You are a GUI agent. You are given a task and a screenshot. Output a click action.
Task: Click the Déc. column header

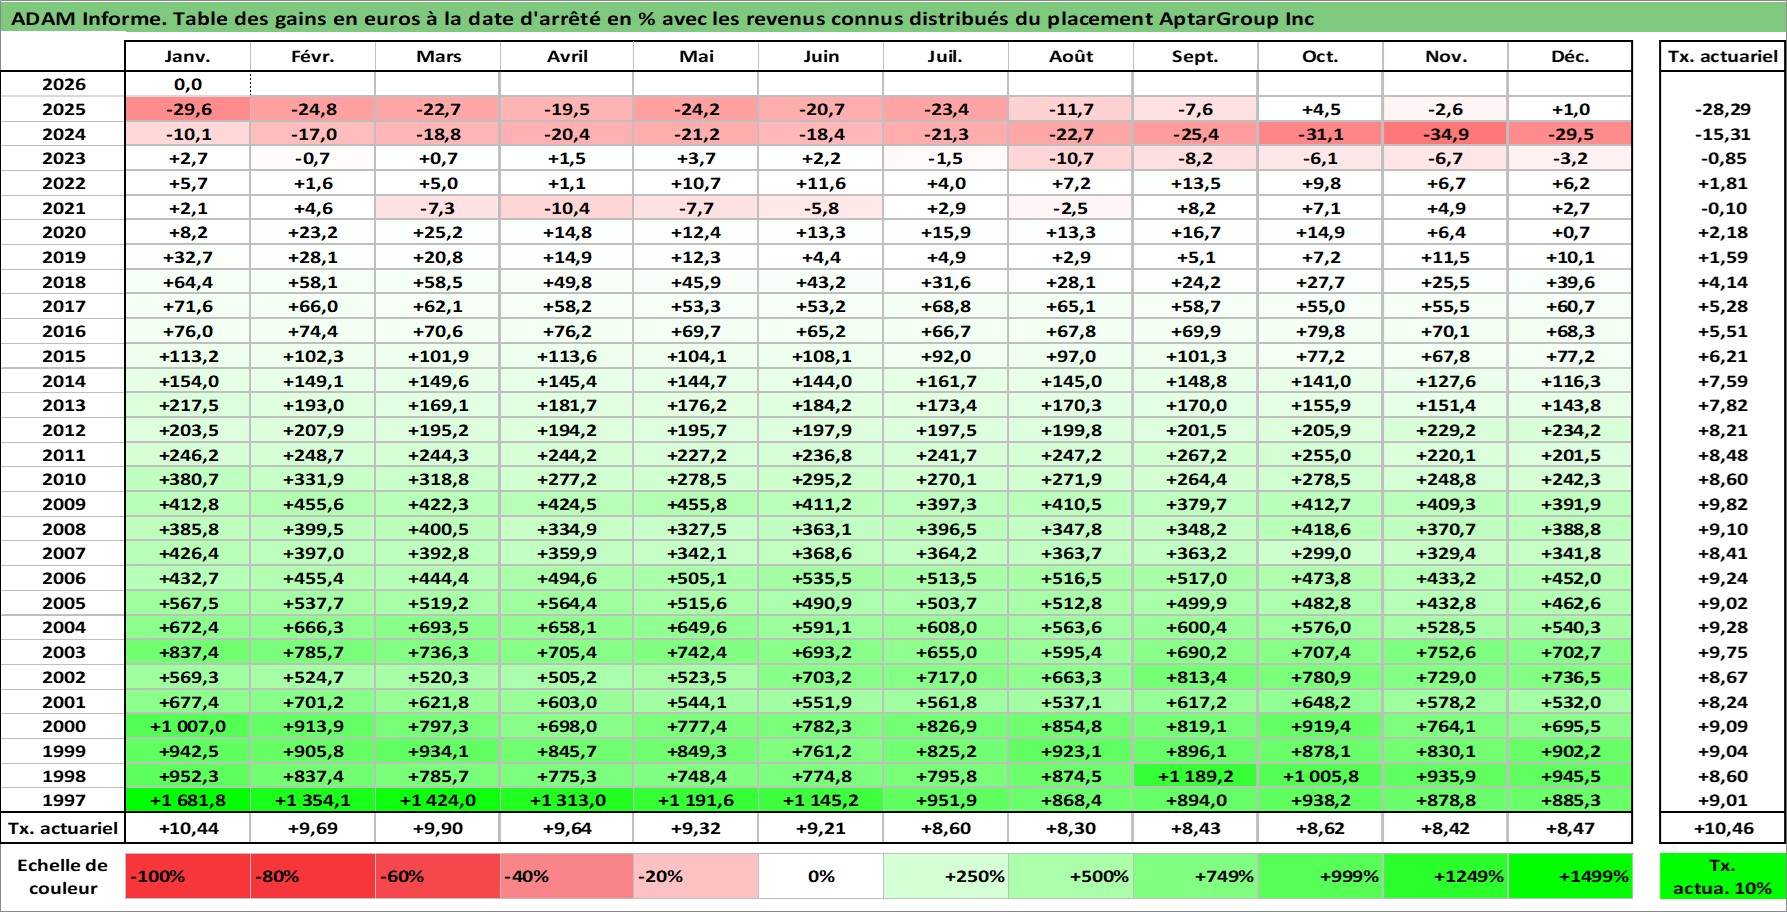[x=1570, y=56]
